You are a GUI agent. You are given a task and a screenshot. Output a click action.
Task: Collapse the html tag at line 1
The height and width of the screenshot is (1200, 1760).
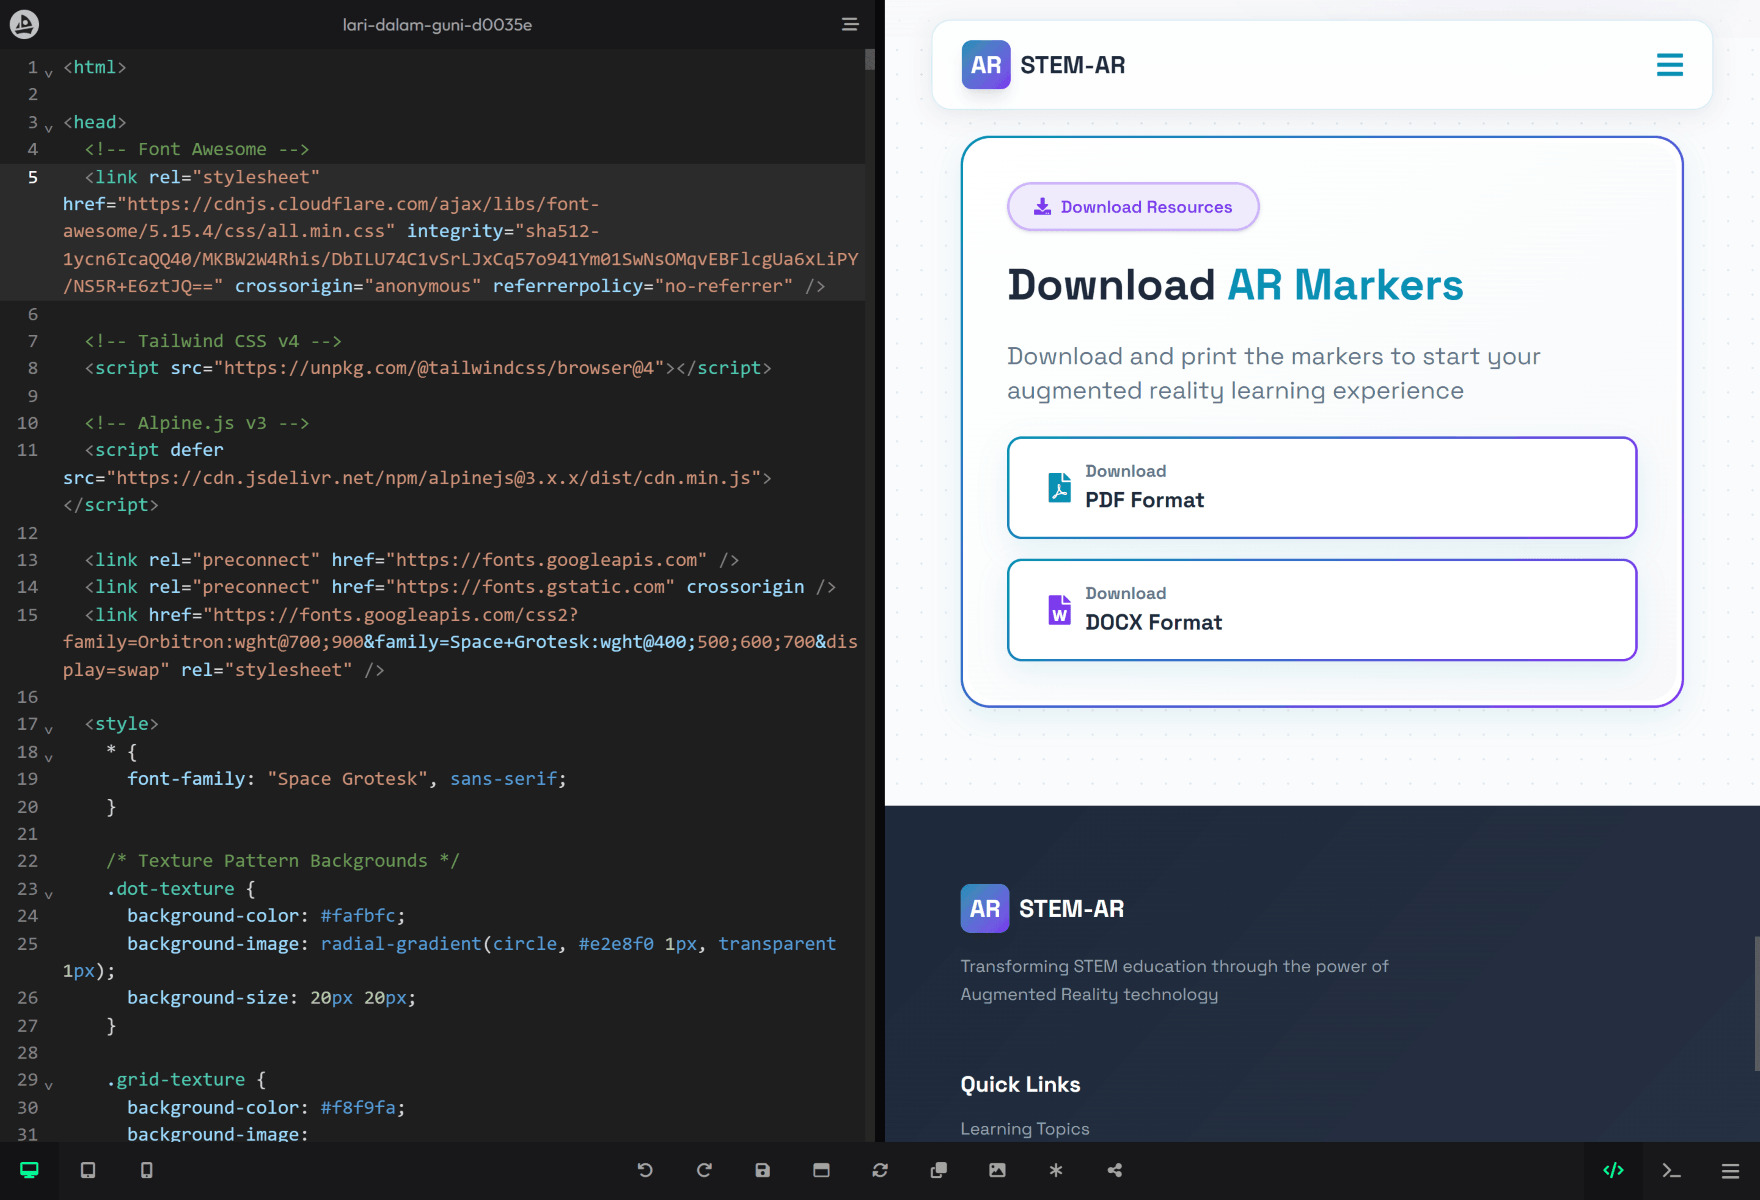pos(49,72)
